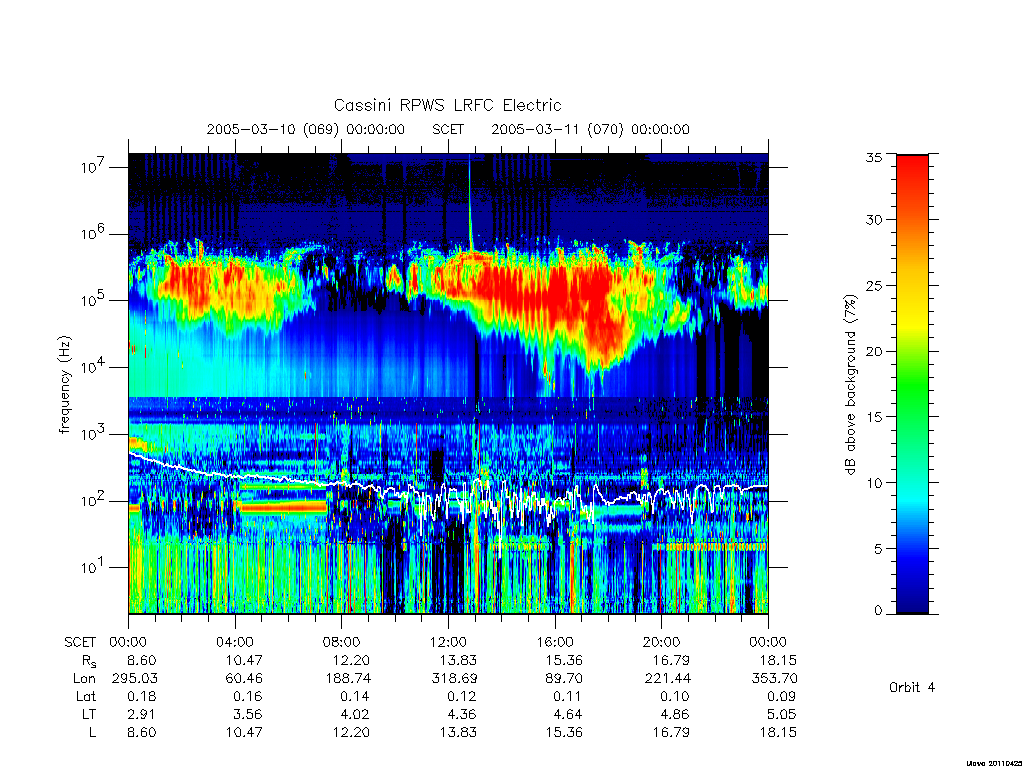The image size is (1024, 768).
Task: Click the Lon value 318.69
Action: click(455, 679)
